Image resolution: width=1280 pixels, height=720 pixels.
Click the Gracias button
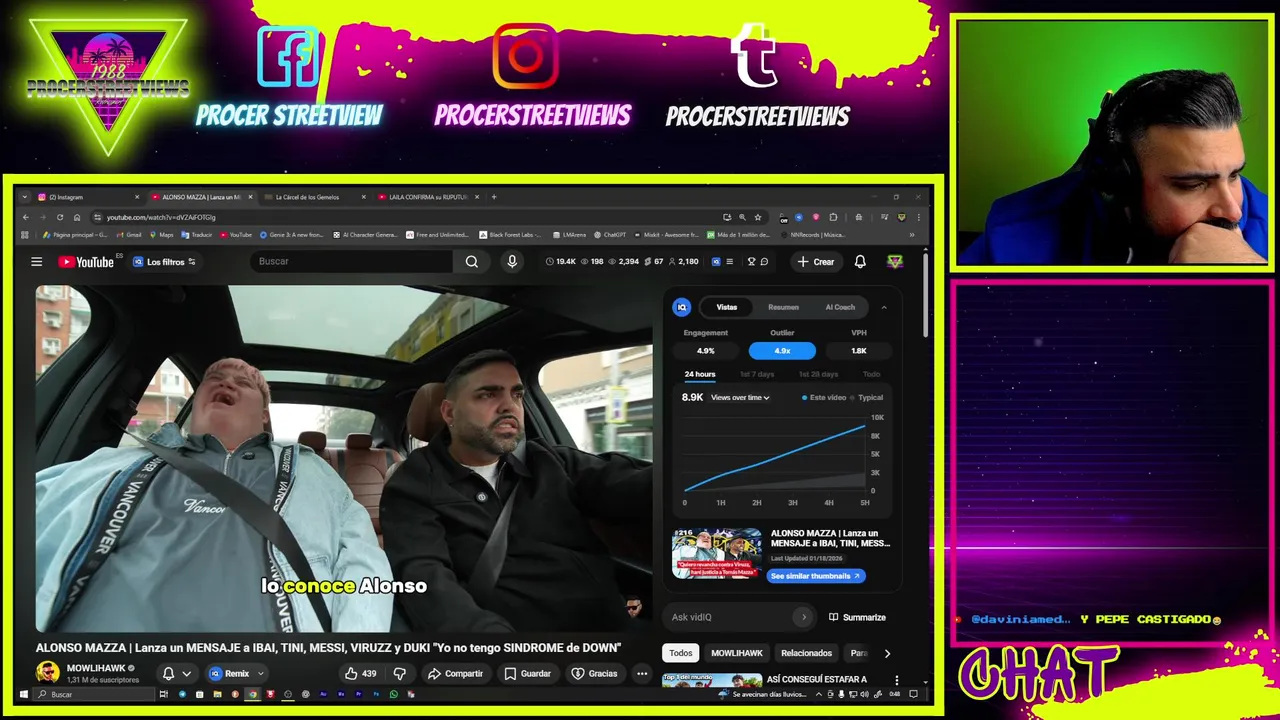point(595,674)
